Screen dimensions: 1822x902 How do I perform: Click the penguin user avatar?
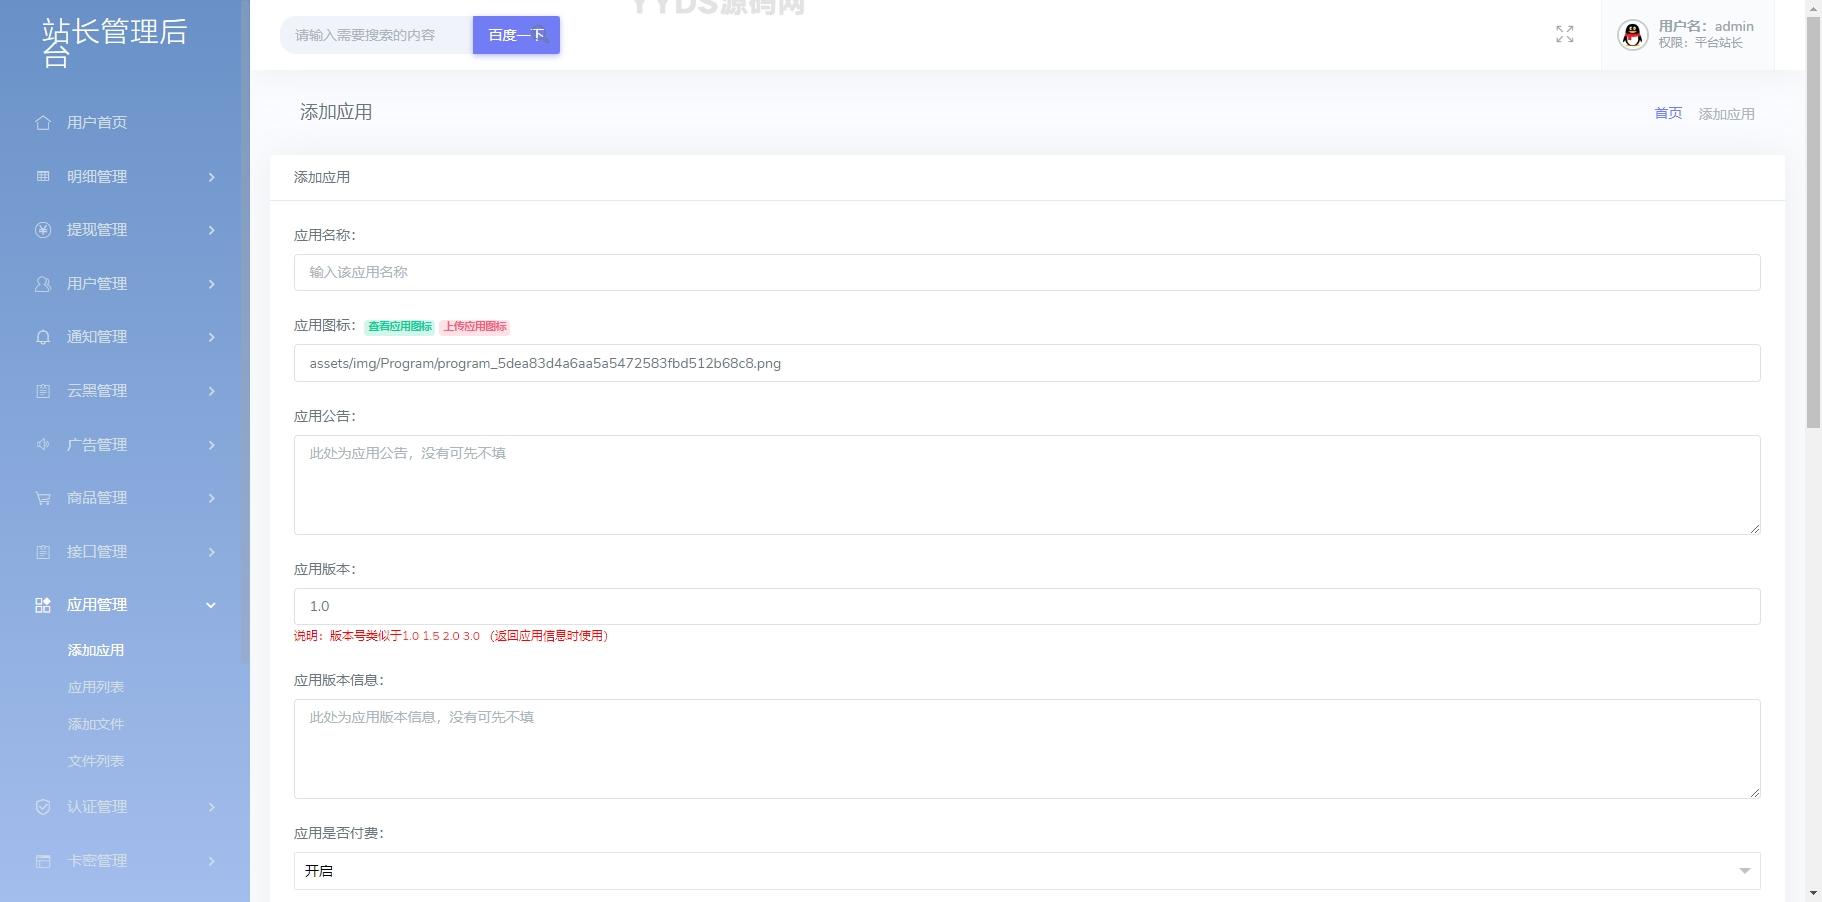[1632, 35]
